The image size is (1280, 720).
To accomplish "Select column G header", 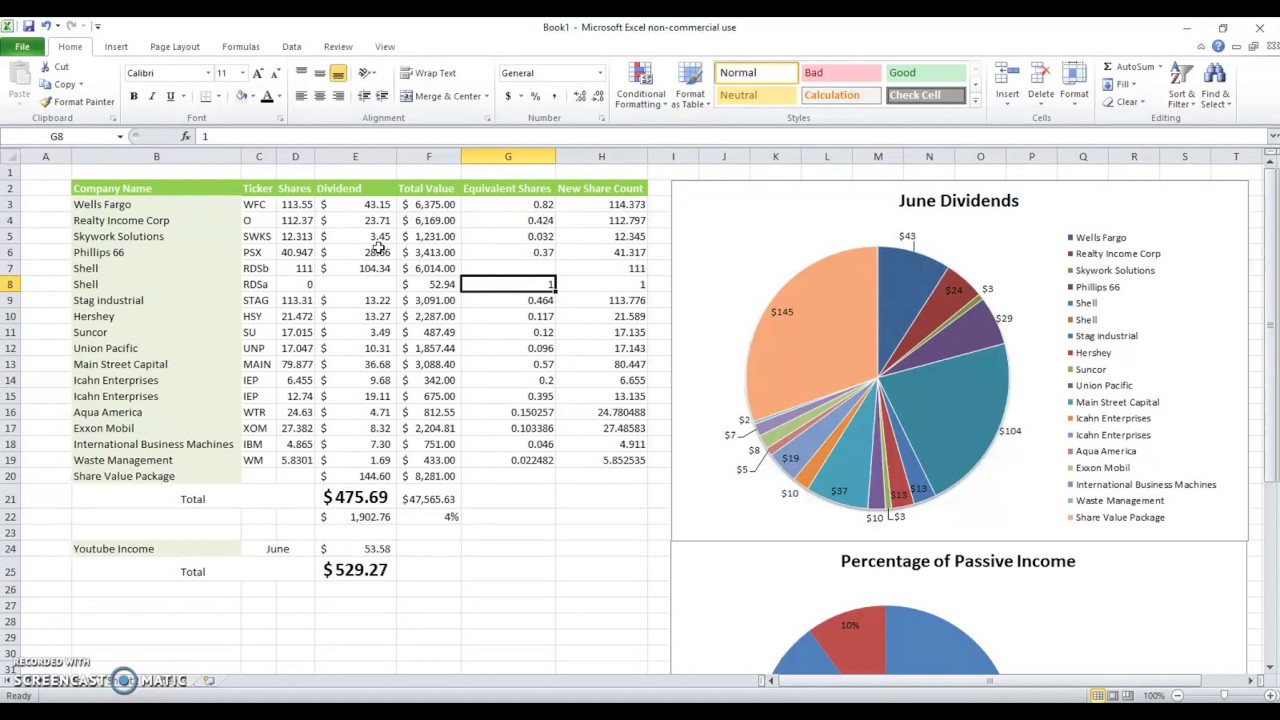I will pos(508,156).
